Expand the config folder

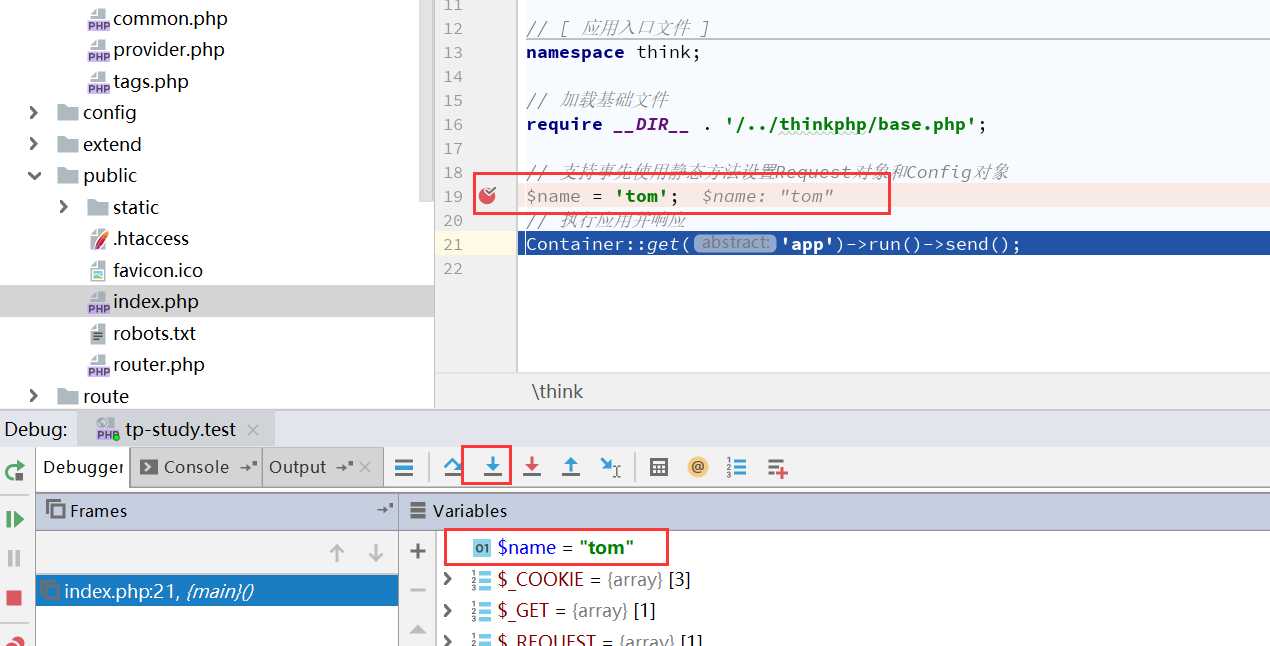click(34, 113)
